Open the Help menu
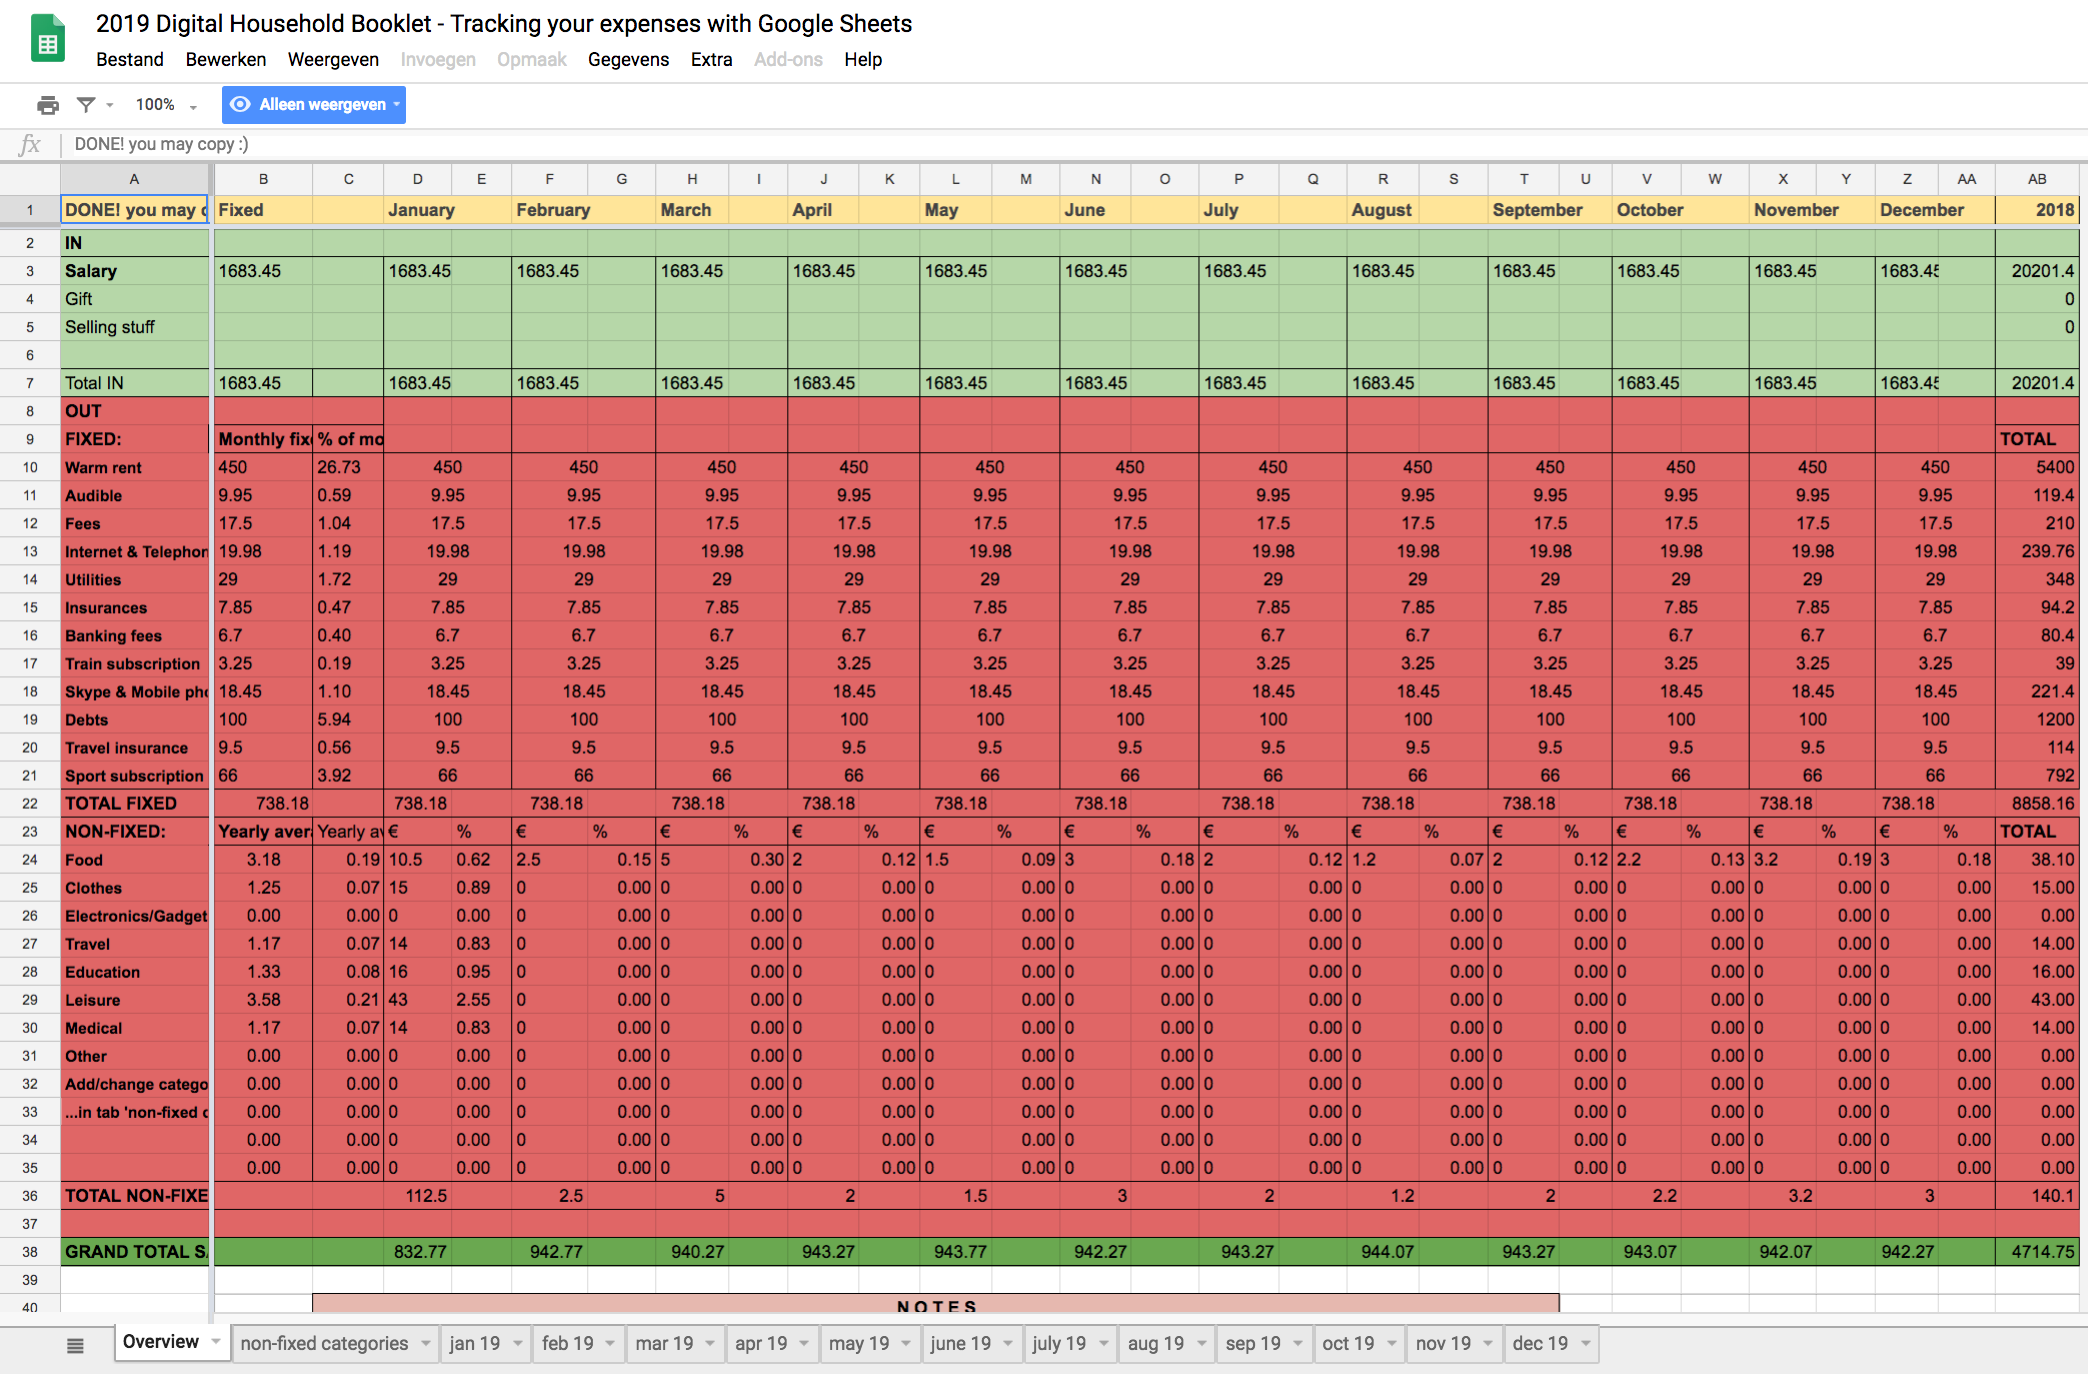2088x1374 pixels. pyautogui.click(x=862, y=60)
